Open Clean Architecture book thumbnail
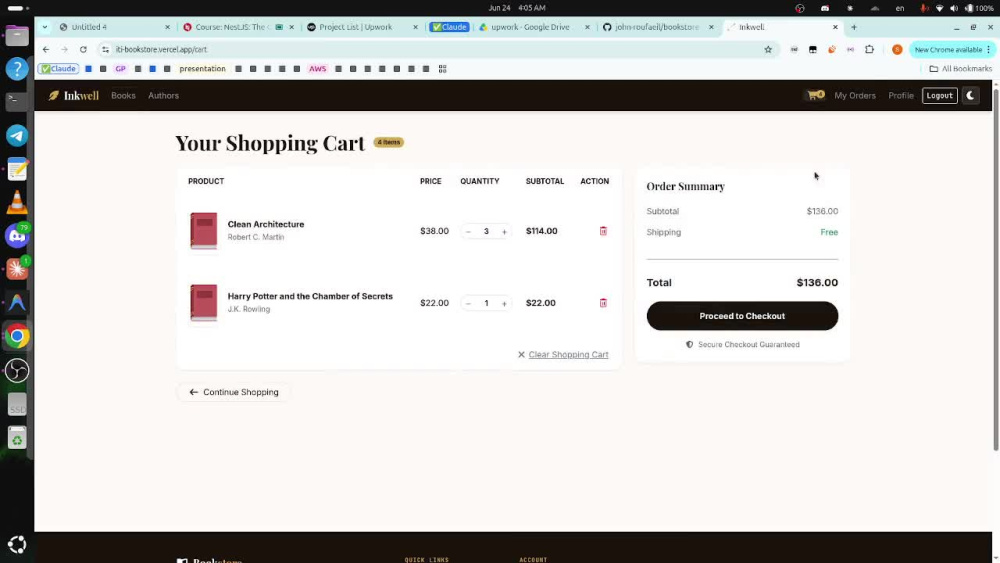Image resolution: width=1000 pixels, height=563 pixels. point(203,231)
